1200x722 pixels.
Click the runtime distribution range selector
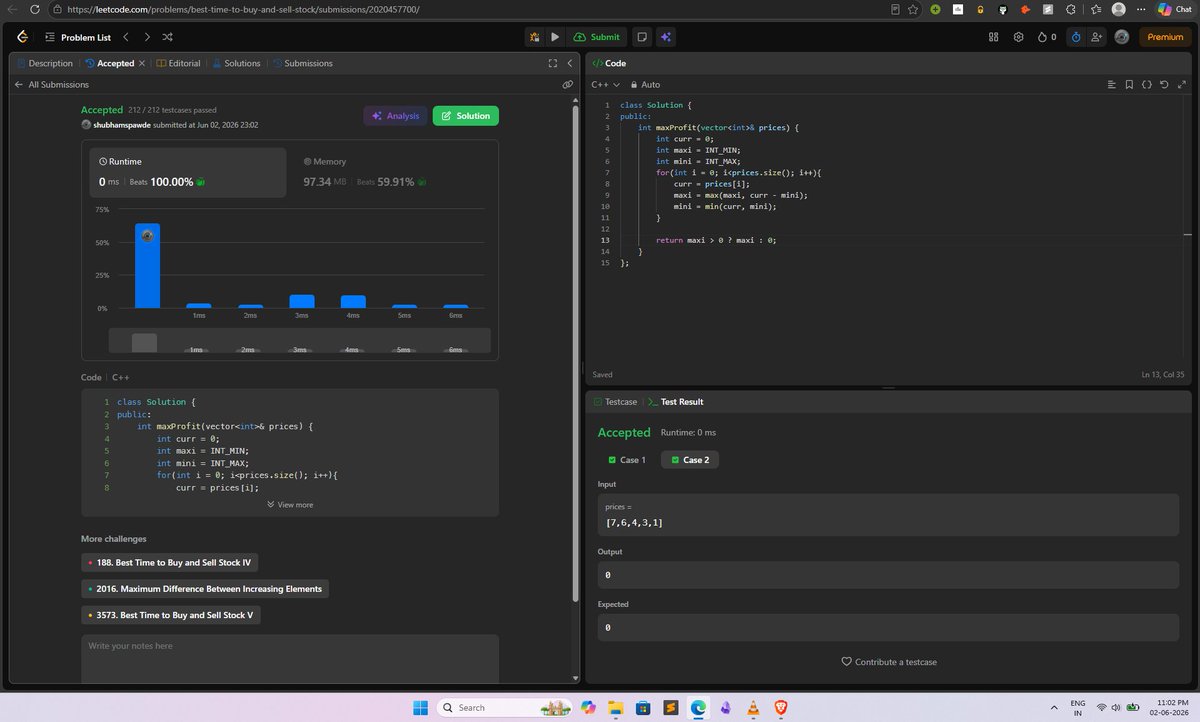(x=300, y=341)
